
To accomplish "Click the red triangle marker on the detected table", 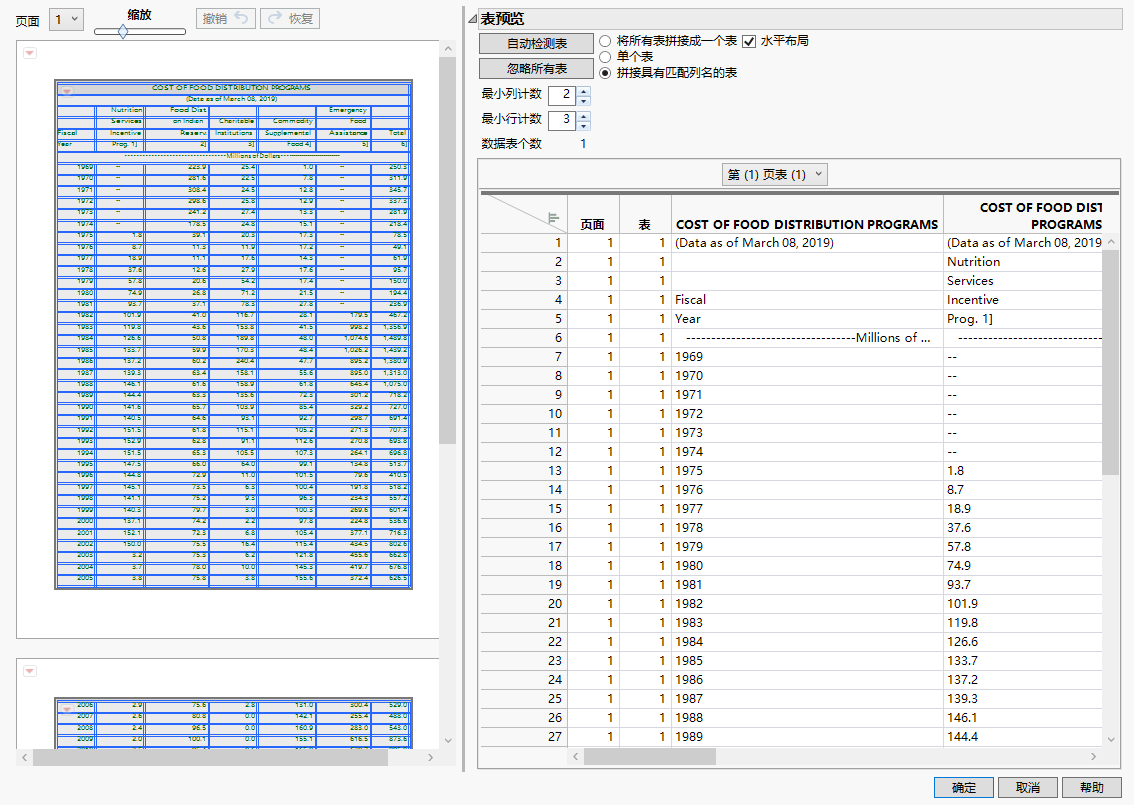I will 67,90.
